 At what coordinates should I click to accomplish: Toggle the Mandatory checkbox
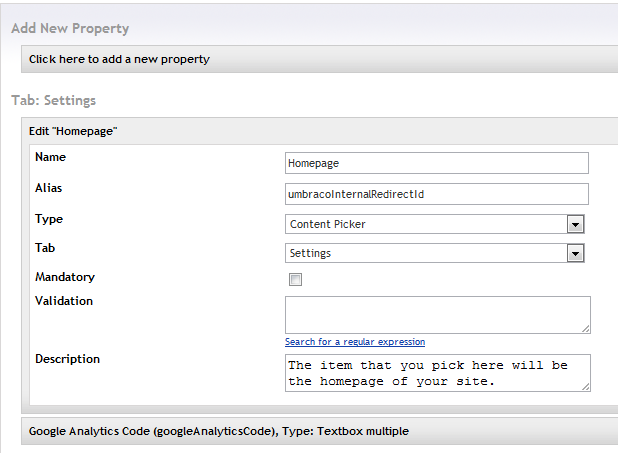tap(295, 280)
